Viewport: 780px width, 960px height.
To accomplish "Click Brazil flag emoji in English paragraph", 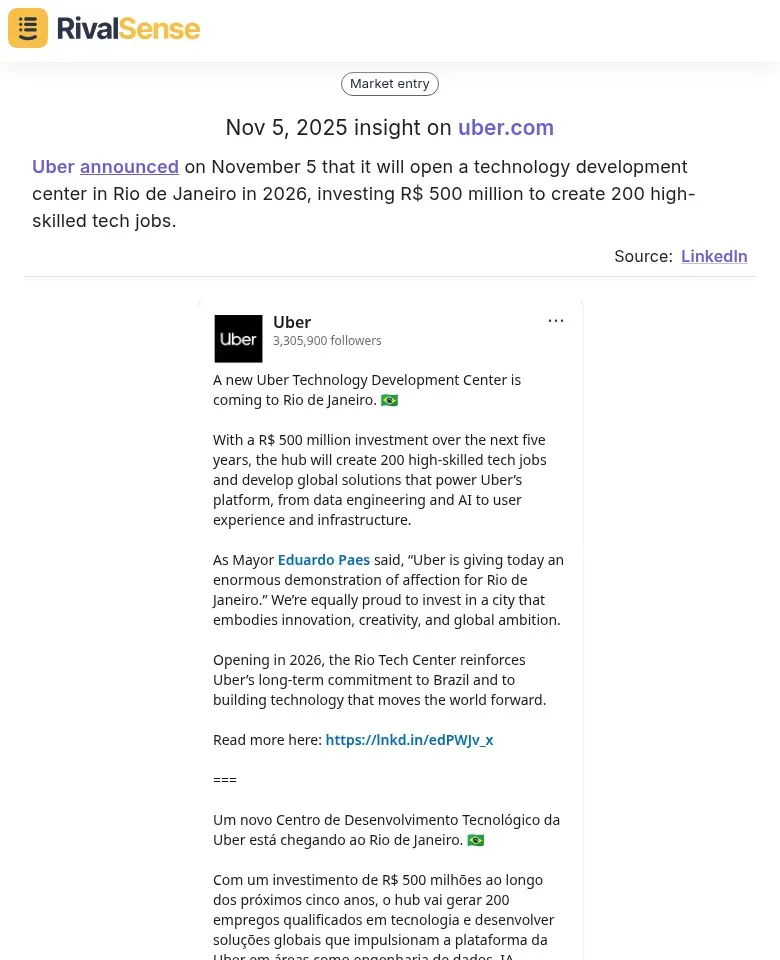I will 389,400.
